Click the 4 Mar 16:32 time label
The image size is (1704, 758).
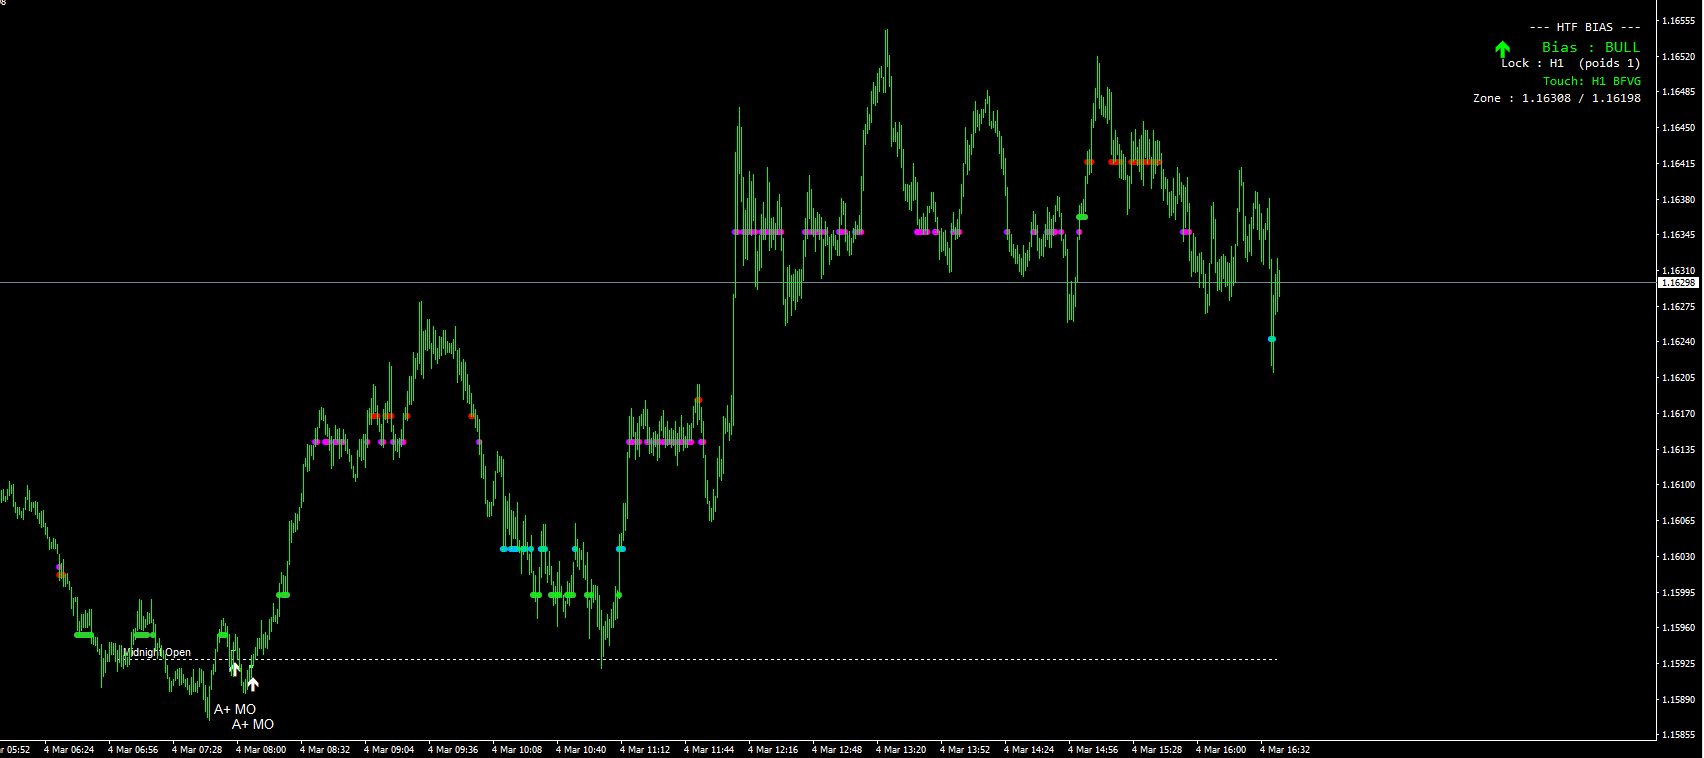pyautogui.click(x=1285, y=749)
